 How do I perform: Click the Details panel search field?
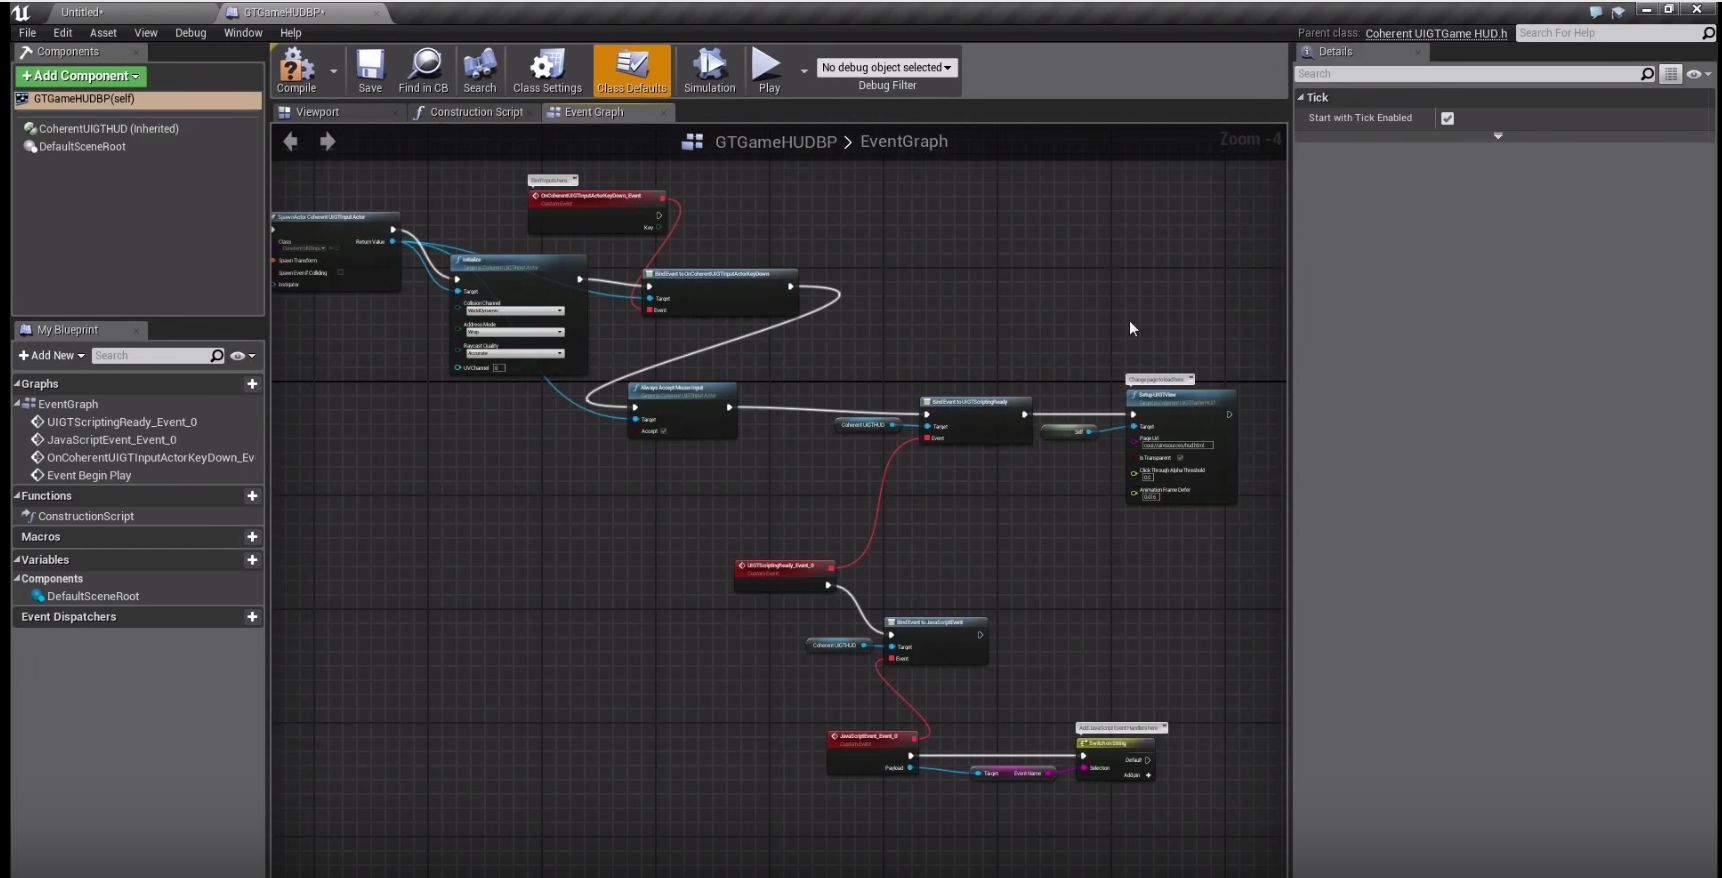[x=1466, y=74]
